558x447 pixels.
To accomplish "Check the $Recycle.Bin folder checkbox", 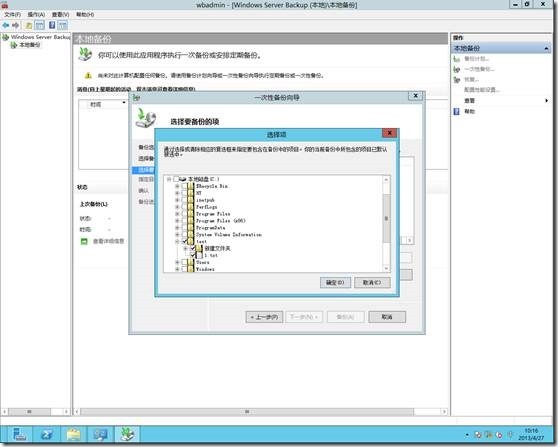I will point(184,186).
